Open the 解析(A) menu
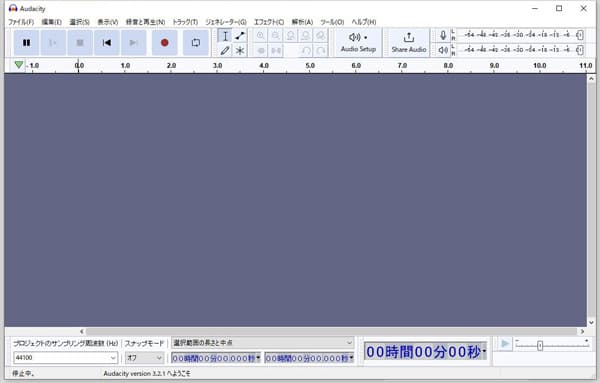The width and height of the screenshot is (600, 383). pos(302,22)
